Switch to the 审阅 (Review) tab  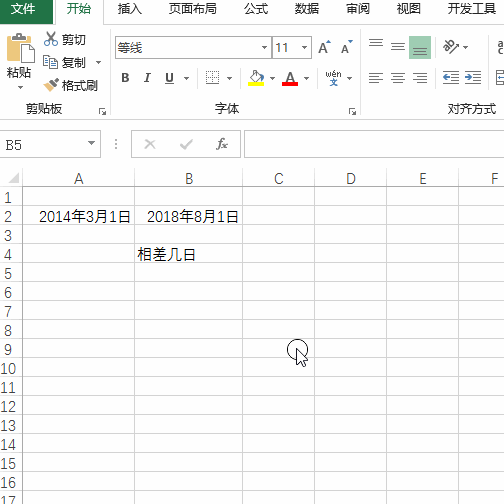(x=358, y=9)
